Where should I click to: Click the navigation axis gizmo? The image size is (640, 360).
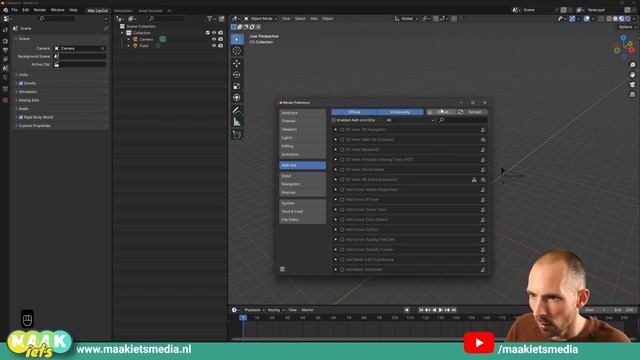point(624,47)
